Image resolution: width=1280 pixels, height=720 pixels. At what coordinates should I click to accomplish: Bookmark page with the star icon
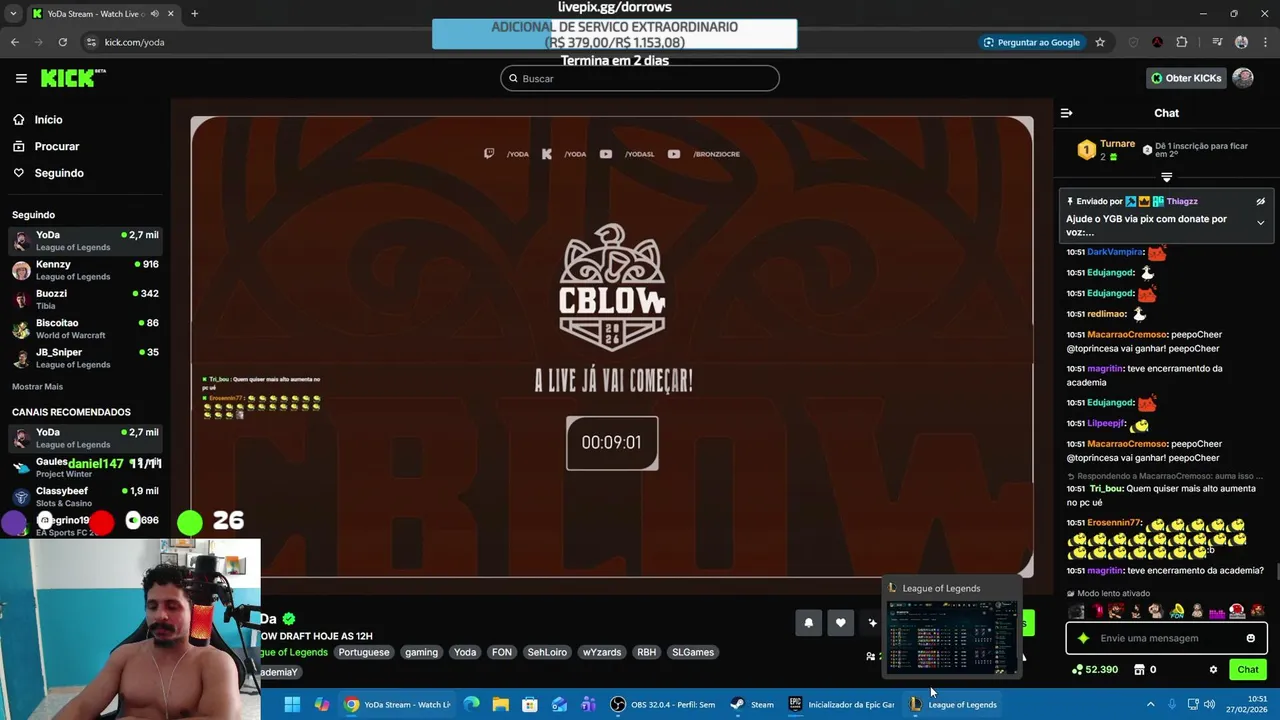[1100, 42]
